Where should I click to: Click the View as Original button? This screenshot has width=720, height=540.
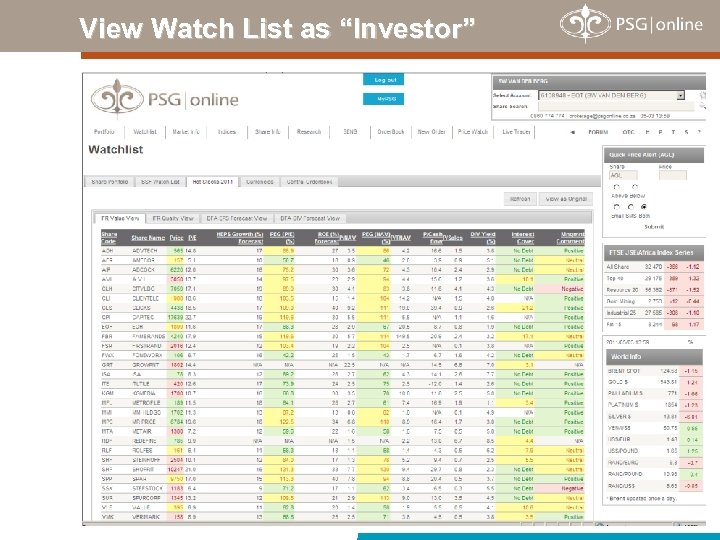pyautogui.click(x=566, y=199)
